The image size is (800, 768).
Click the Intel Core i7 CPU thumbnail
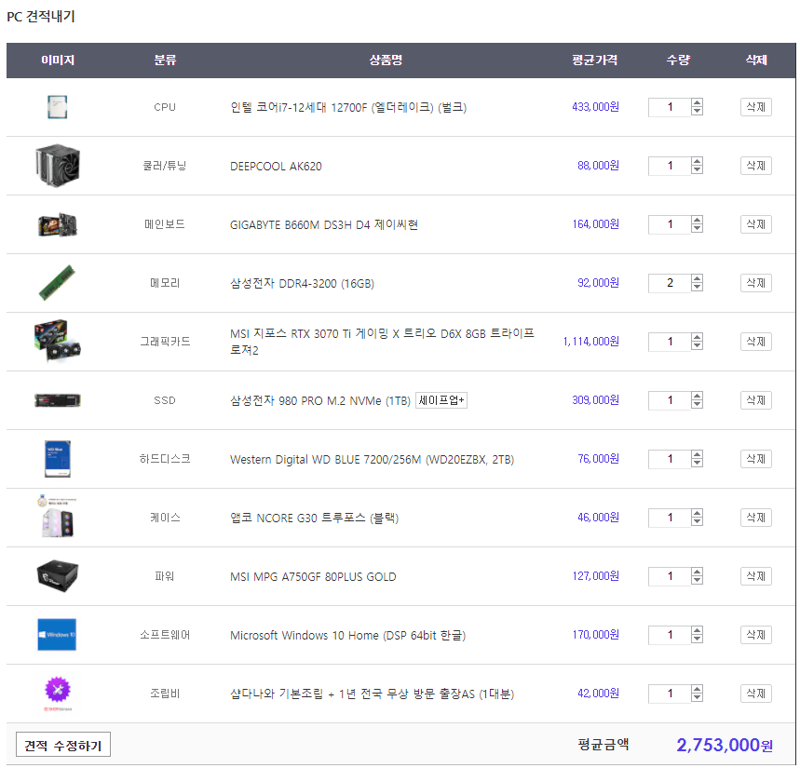click(x=57, y=107)
